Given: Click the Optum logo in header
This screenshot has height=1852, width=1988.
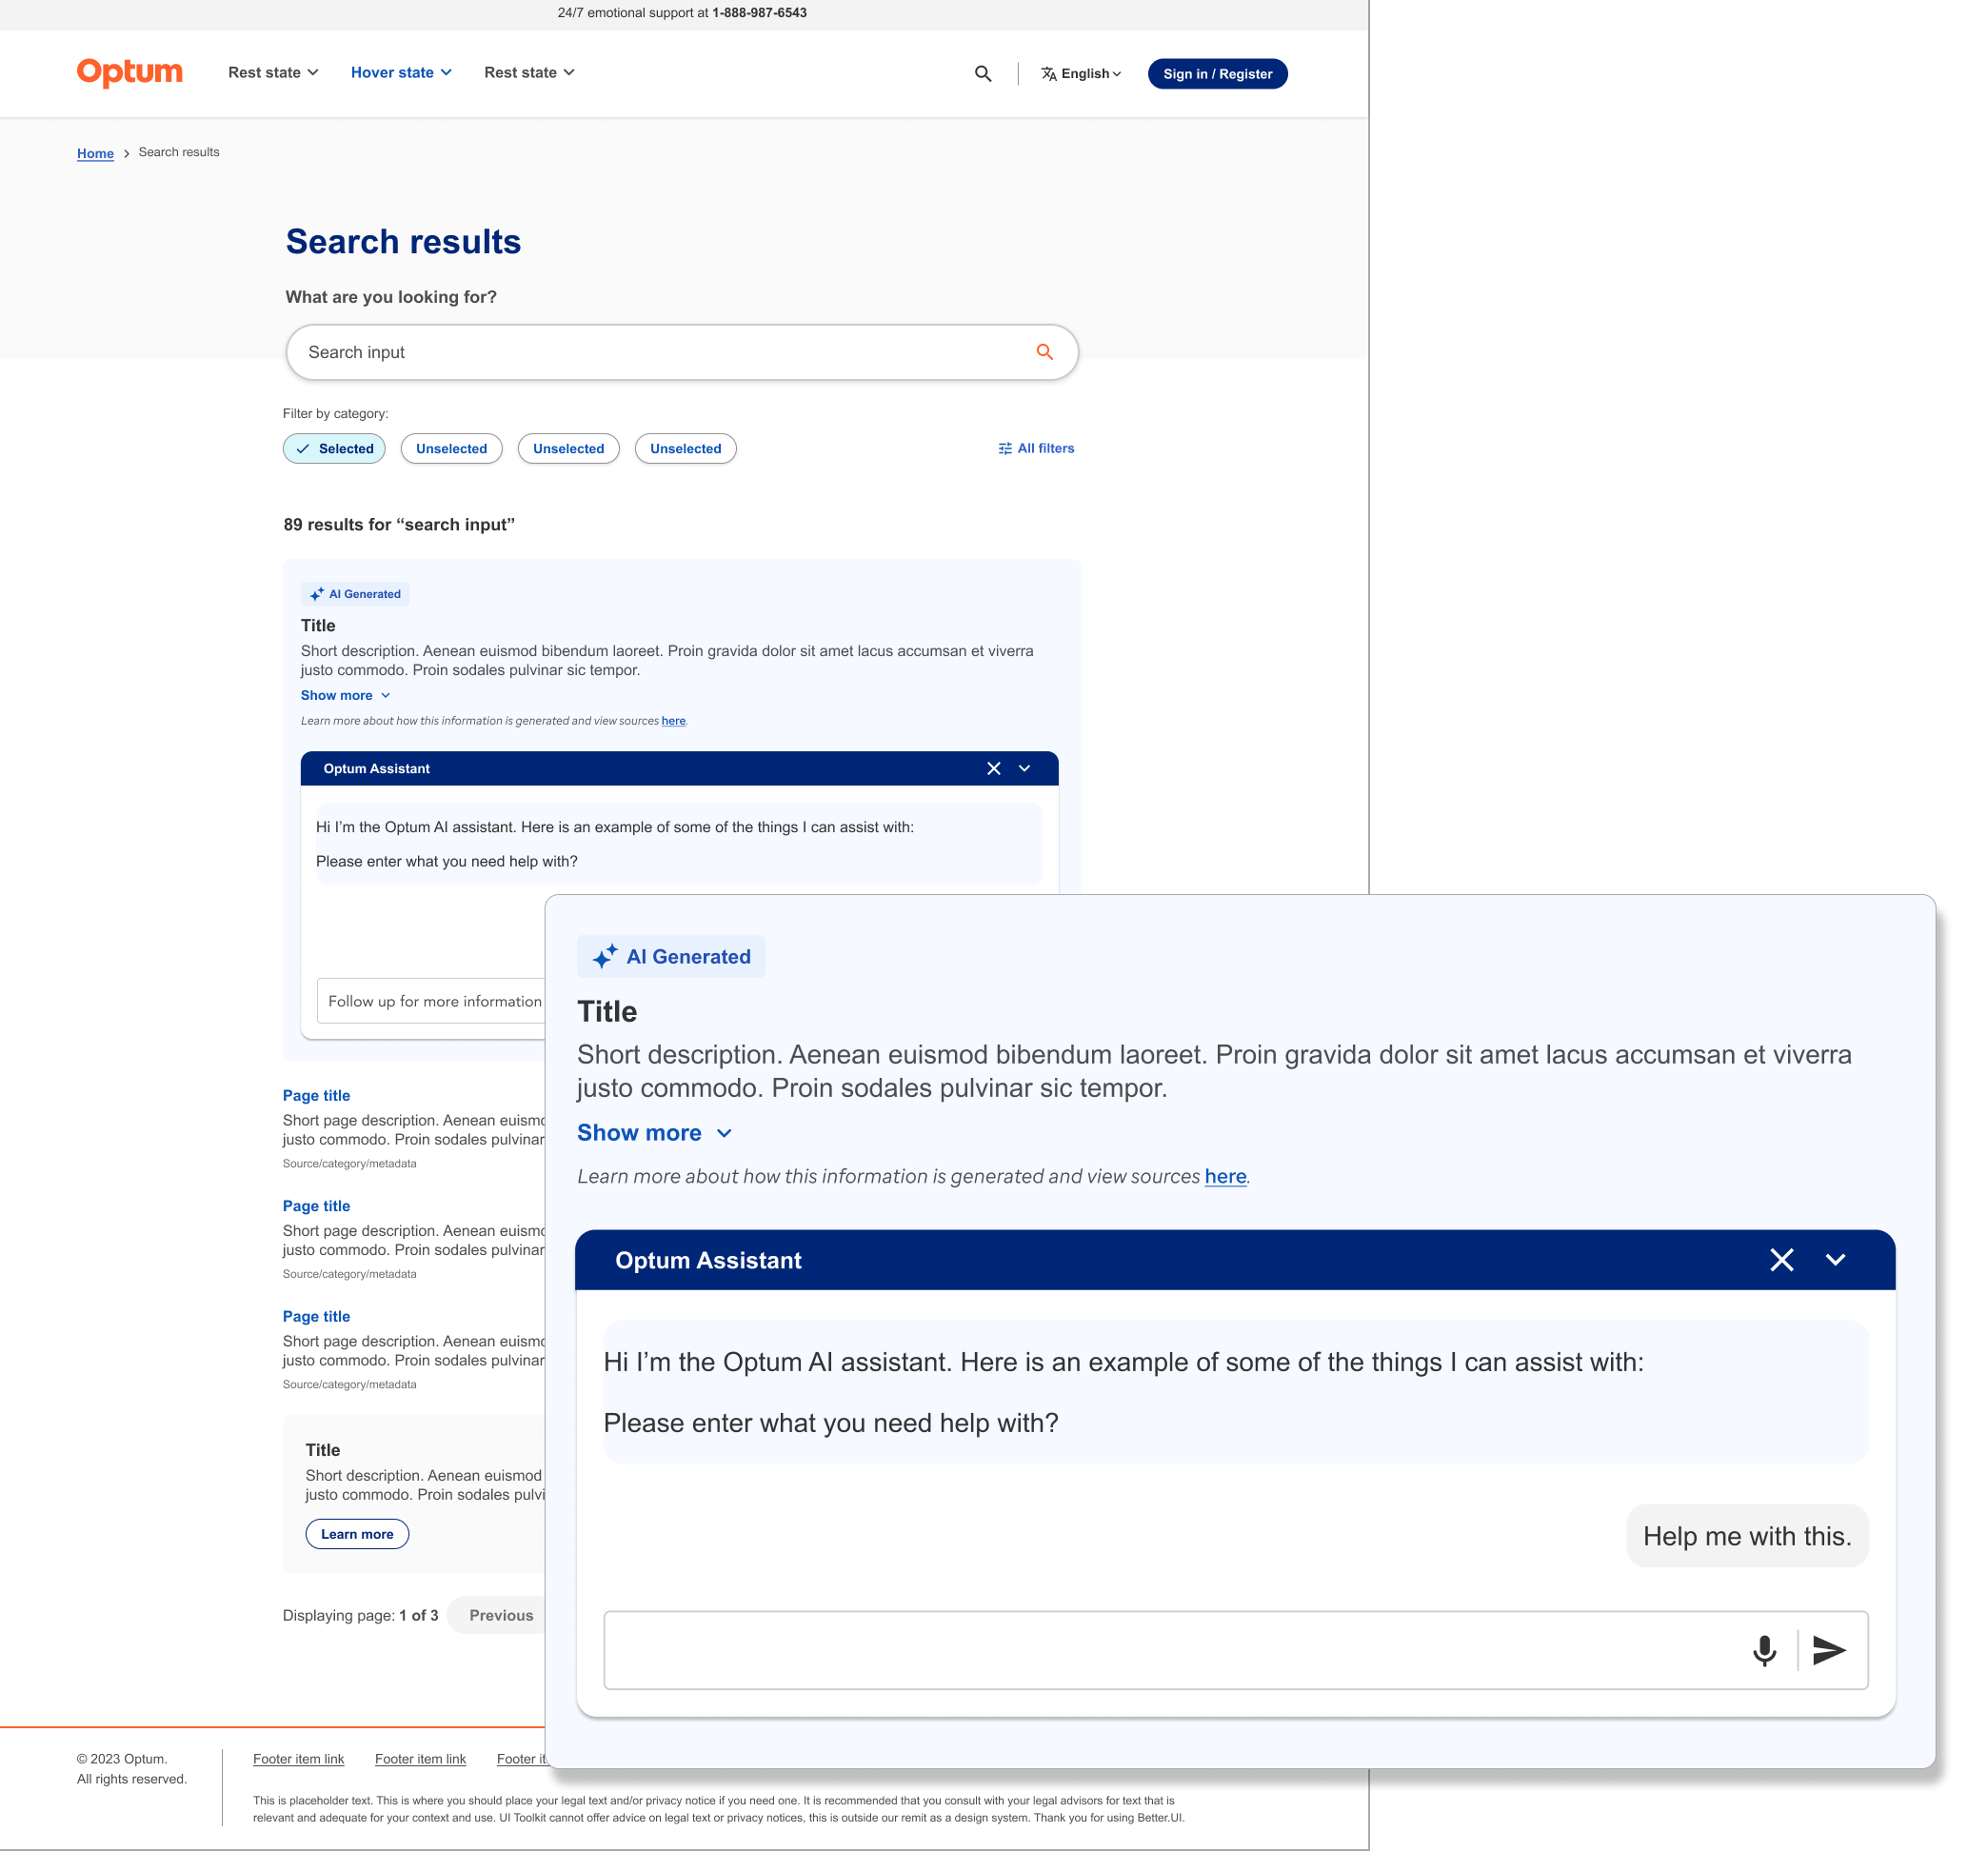Looking at the screenshot, I should coord(130,73).
